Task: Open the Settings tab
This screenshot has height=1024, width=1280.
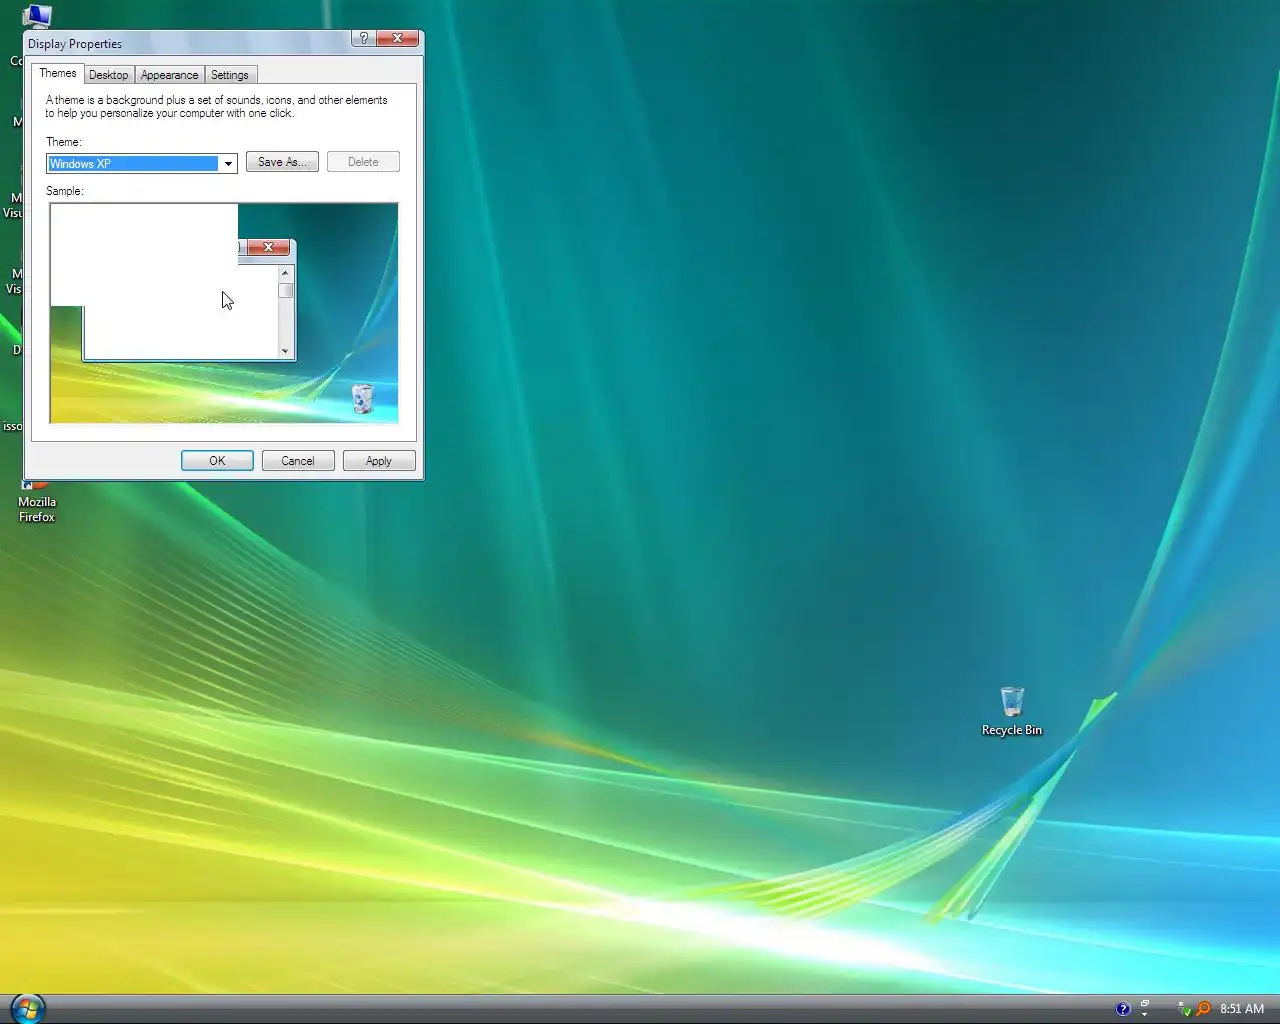Action: click(x=230, y=75)
